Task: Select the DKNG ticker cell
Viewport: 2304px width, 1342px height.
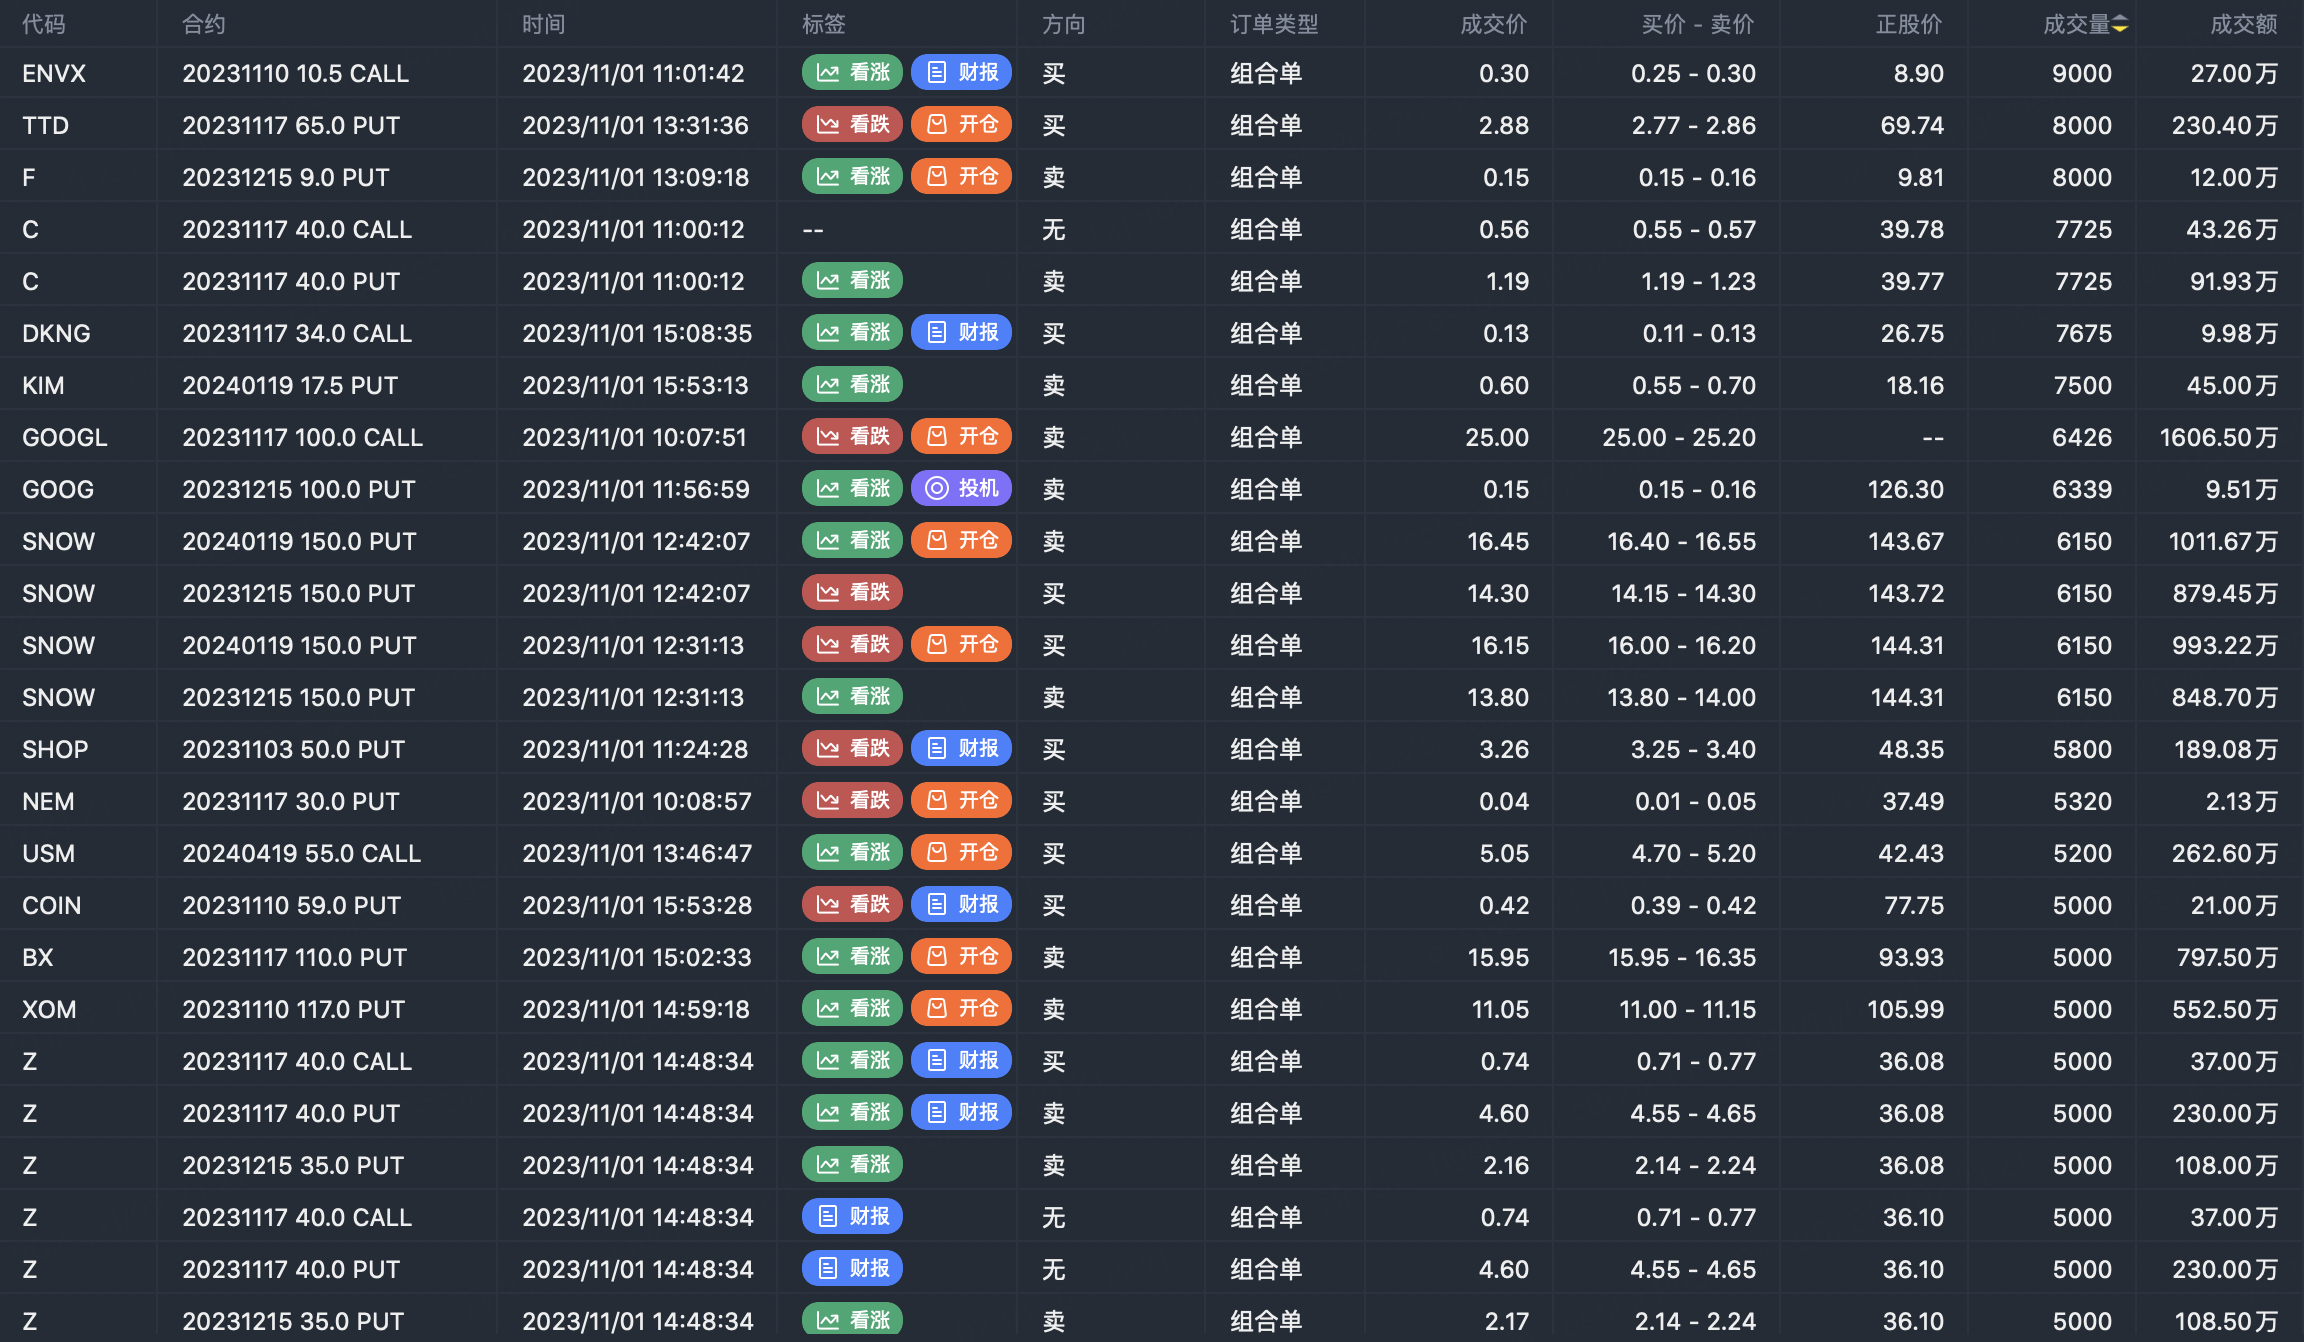Action: 56,333
